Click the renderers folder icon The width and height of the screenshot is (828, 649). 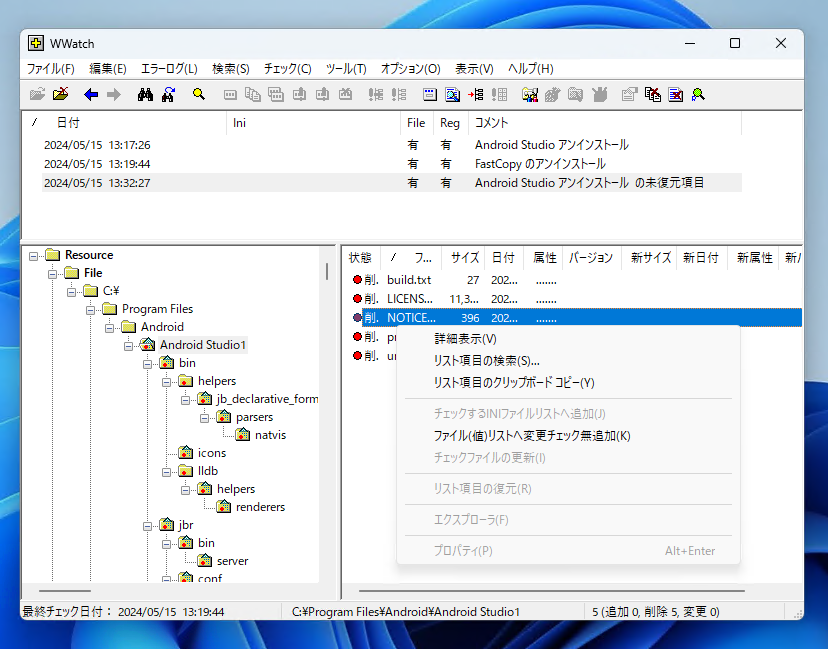(223, 506)
